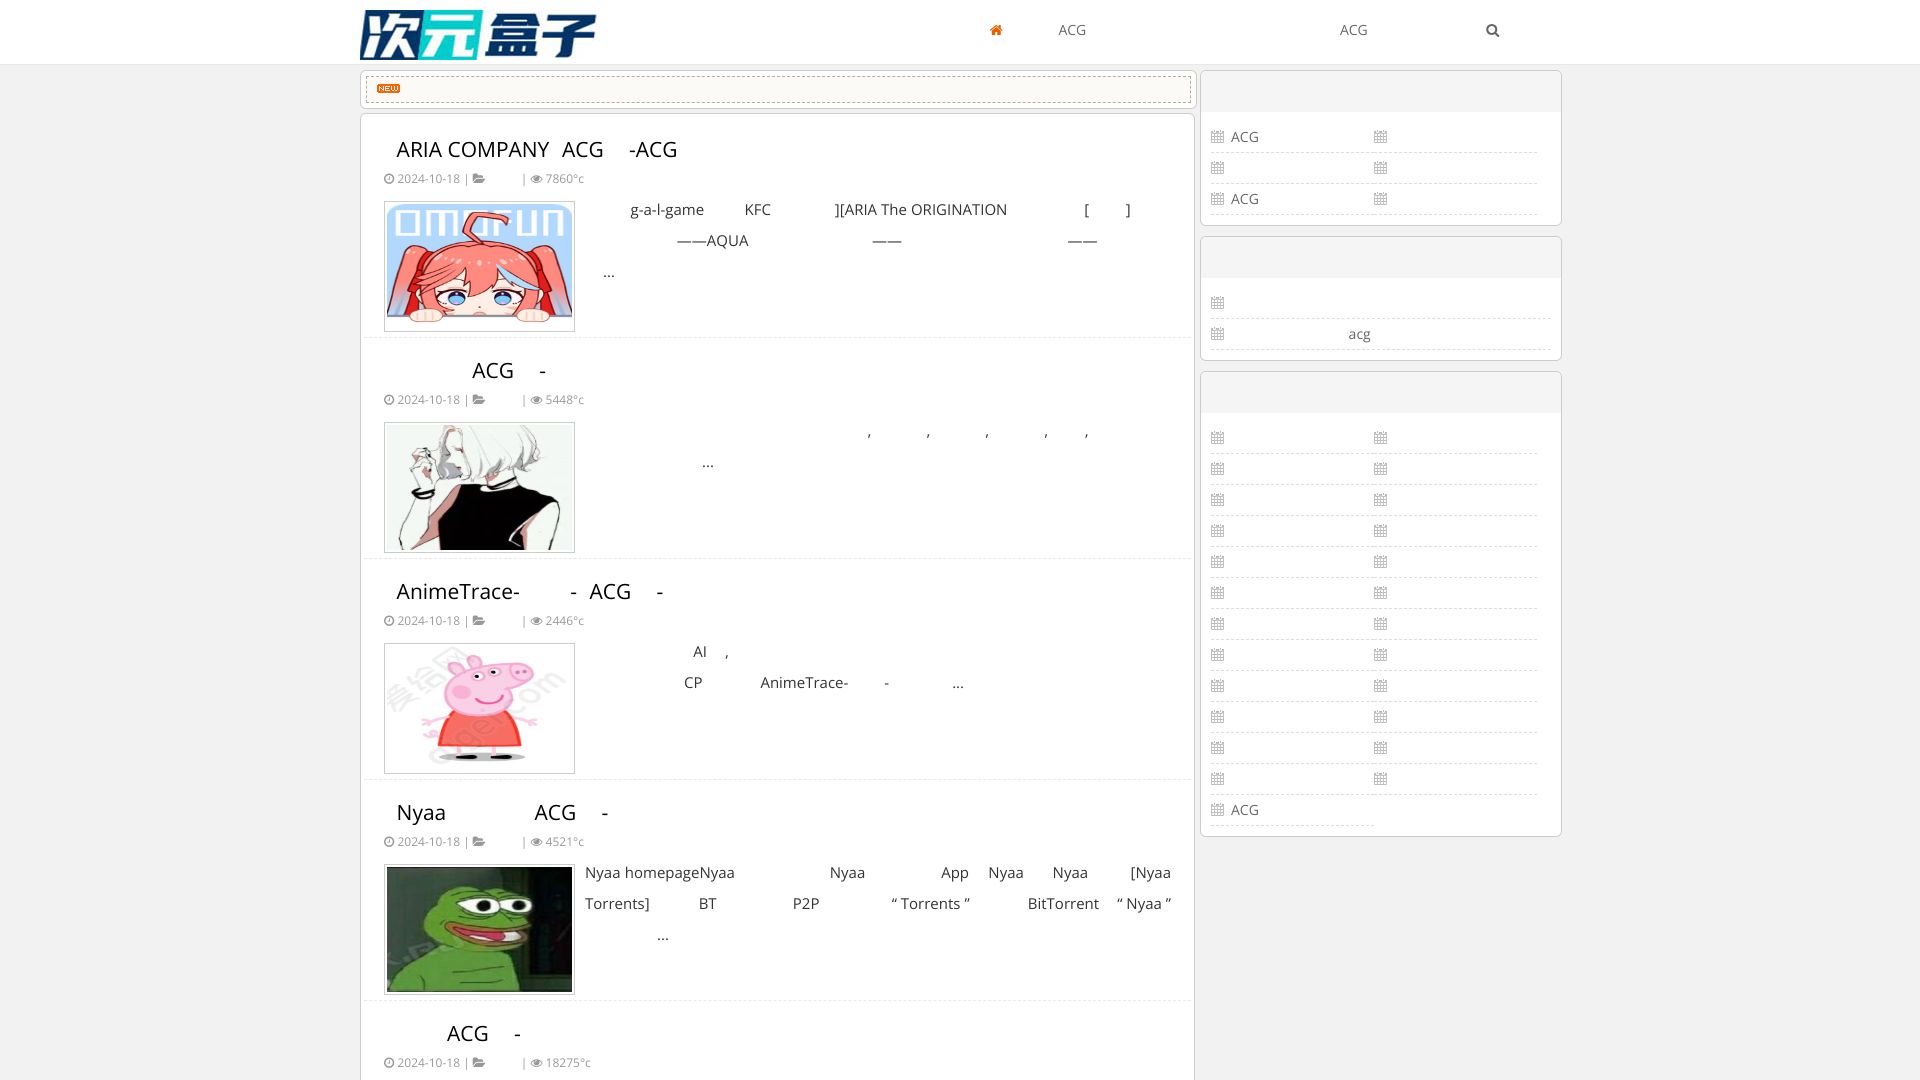Screen dimensions: 1920x1080
Task: Click the dashed notice bar field
Action: tap(778, 89)
